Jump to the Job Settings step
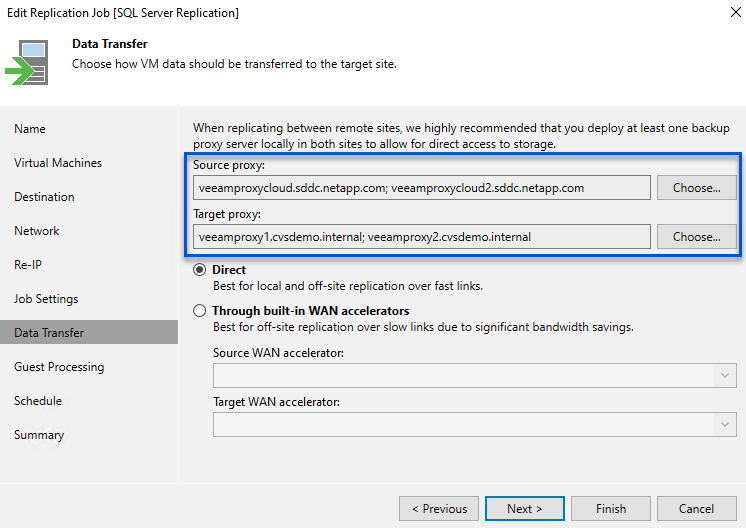The height and width of the screenshot is (528, 746). click(46, 299)
